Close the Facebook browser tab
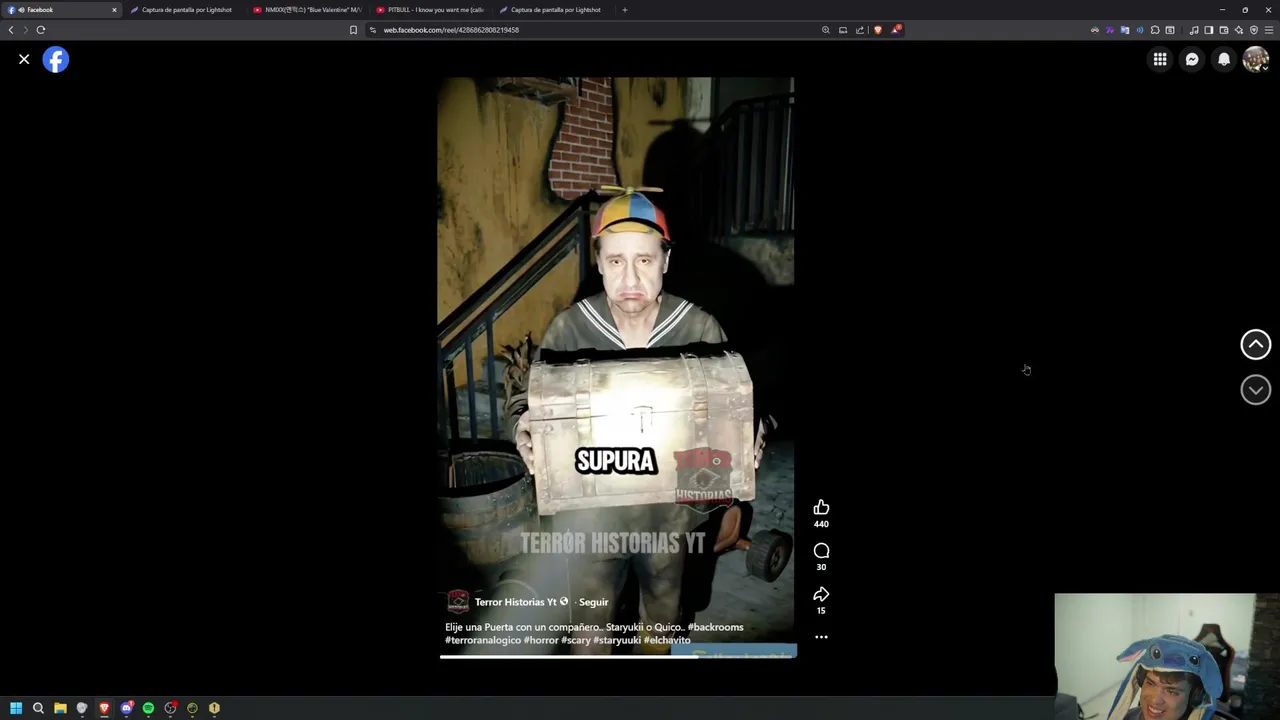The image size is (1280, 720). (114, 10)
